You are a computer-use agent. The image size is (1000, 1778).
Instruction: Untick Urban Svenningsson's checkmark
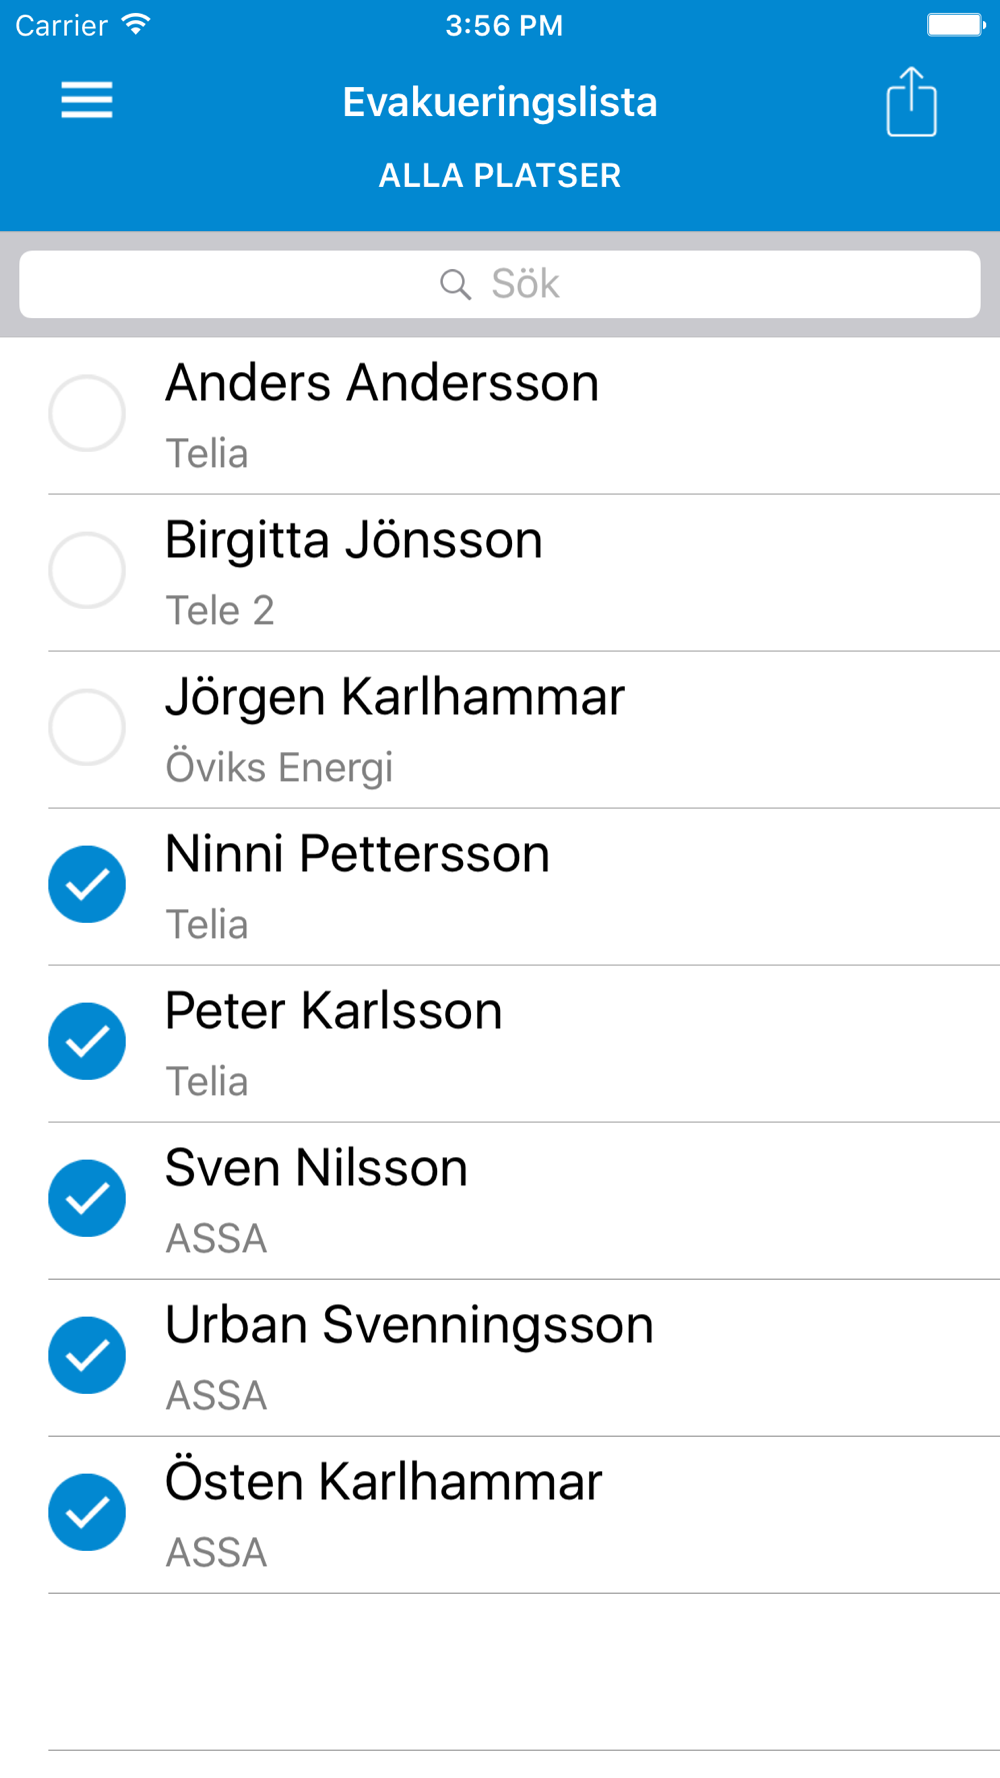coord(87,1355)
